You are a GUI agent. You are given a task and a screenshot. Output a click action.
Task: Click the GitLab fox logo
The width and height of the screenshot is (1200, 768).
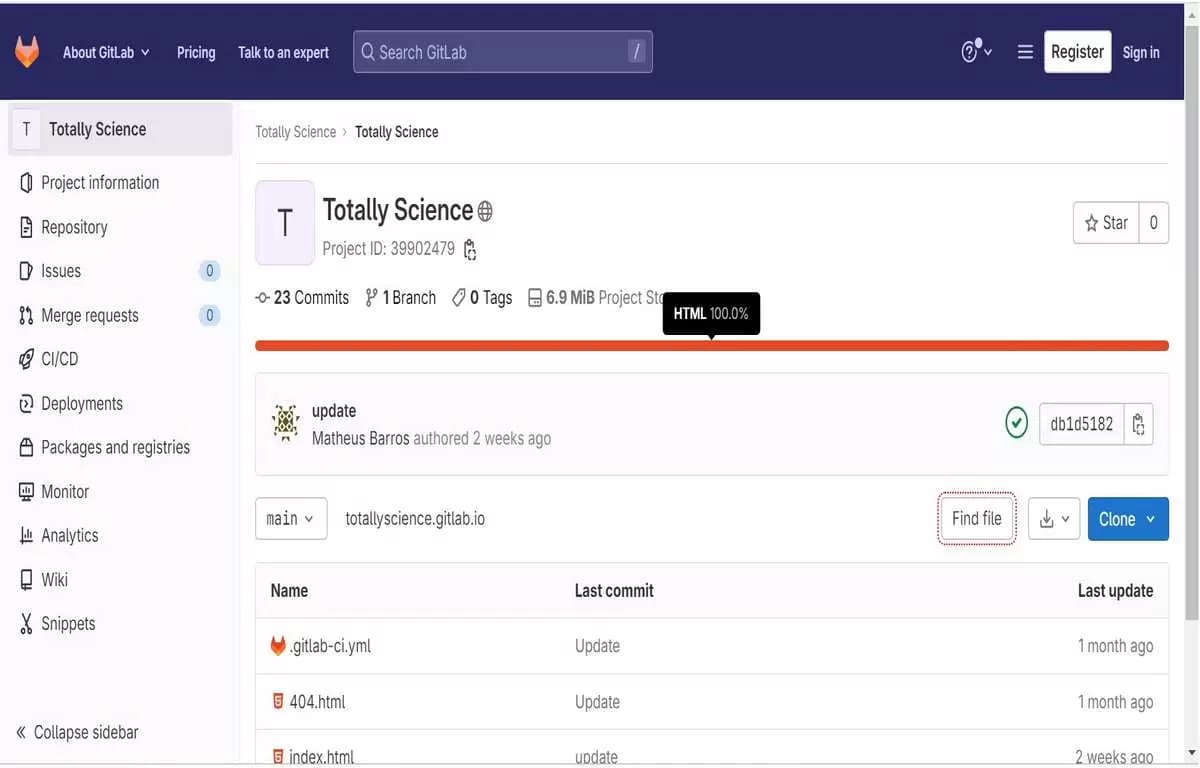[26, 50]
